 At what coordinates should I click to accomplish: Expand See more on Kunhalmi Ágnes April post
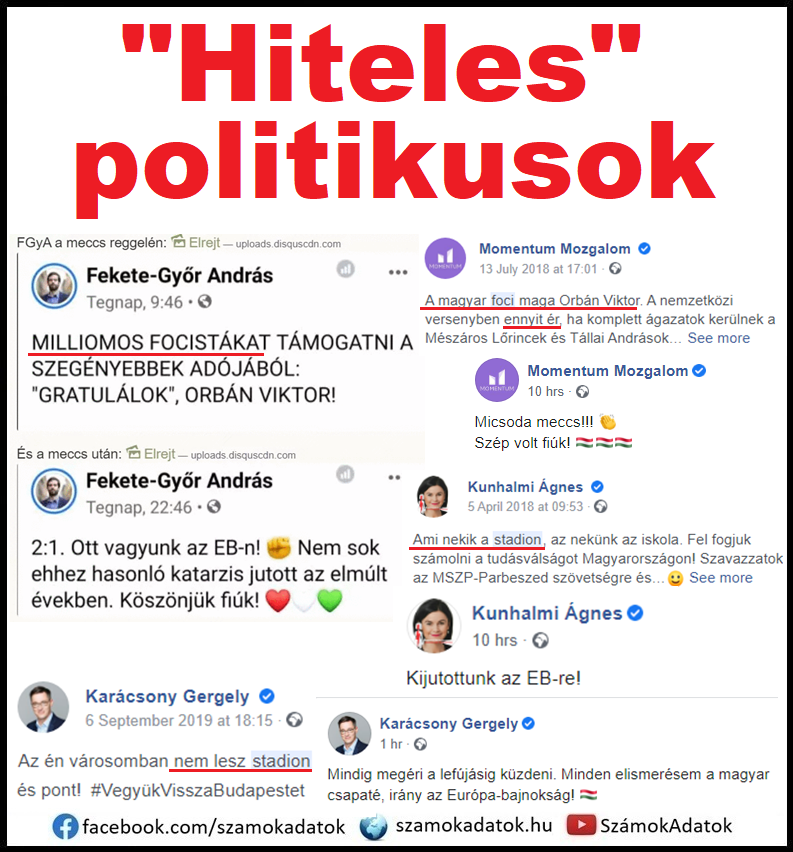[721, 578]
